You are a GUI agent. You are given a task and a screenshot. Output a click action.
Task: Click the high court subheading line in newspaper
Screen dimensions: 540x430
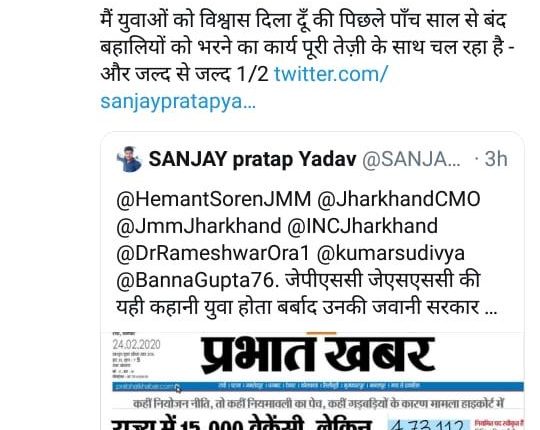click(x=319, y=403)
